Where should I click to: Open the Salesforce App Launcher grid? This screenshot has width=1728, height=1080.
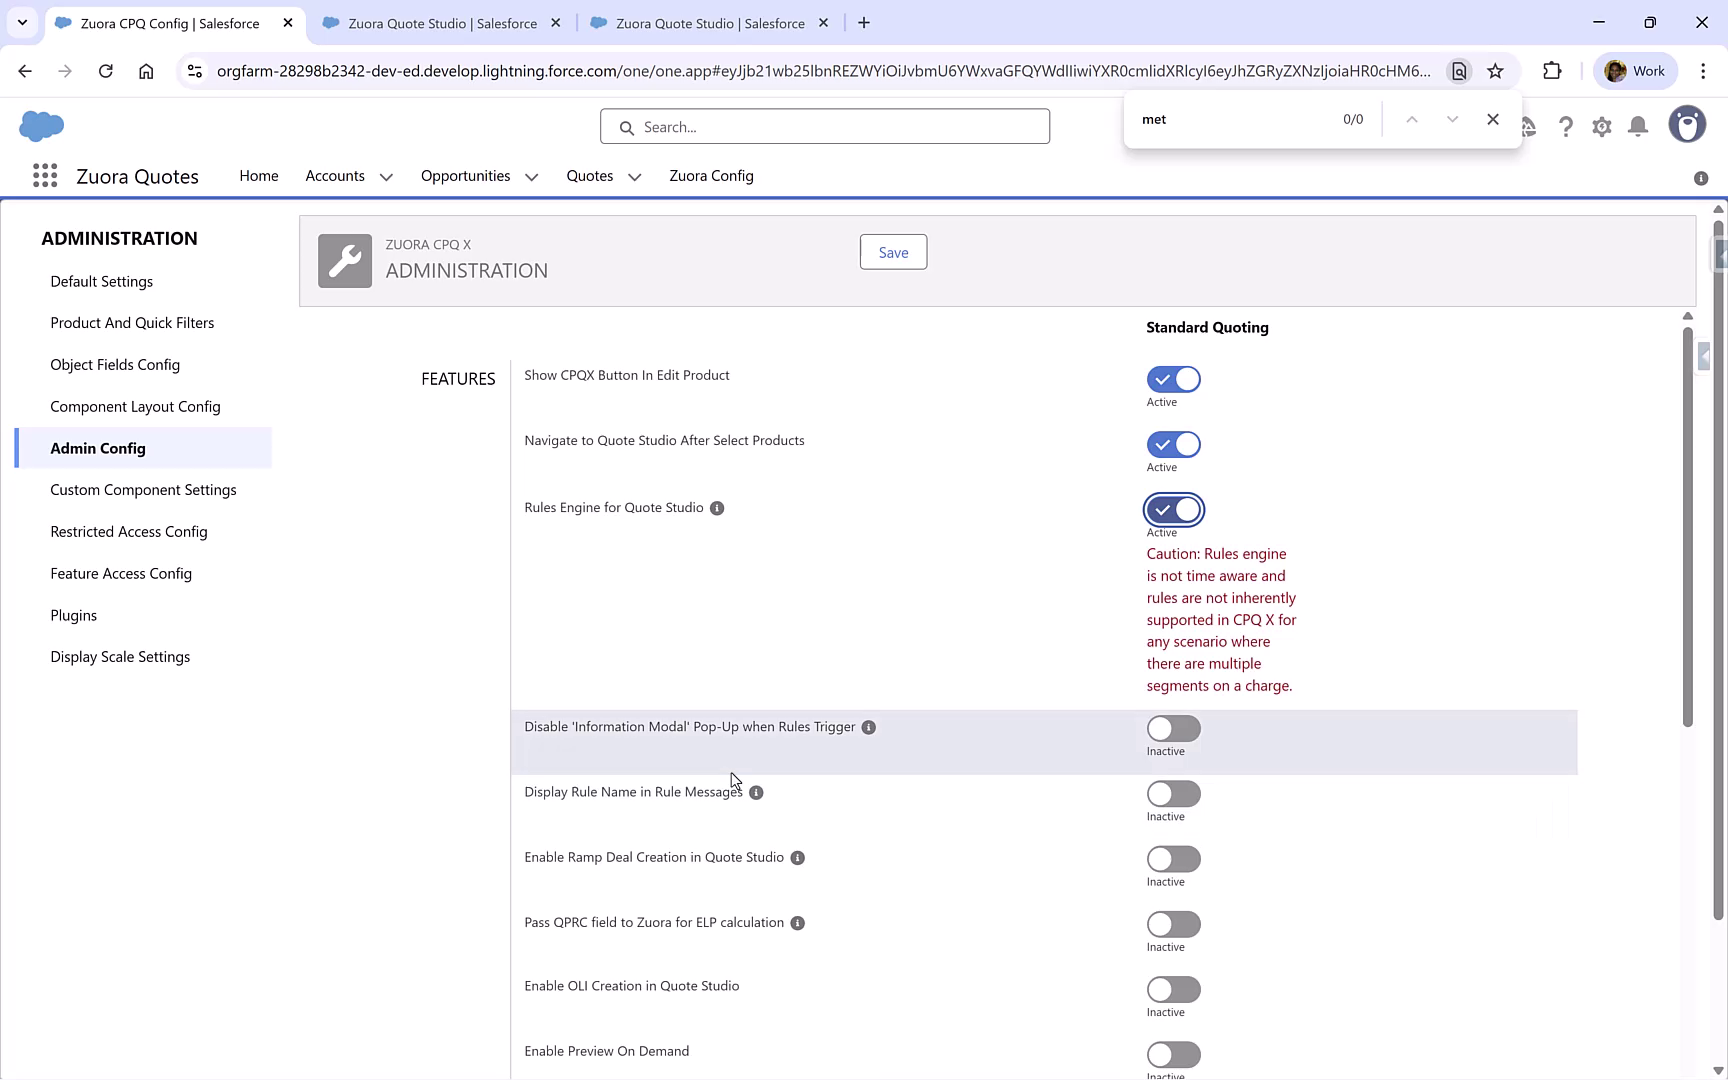tap(45, 175)
